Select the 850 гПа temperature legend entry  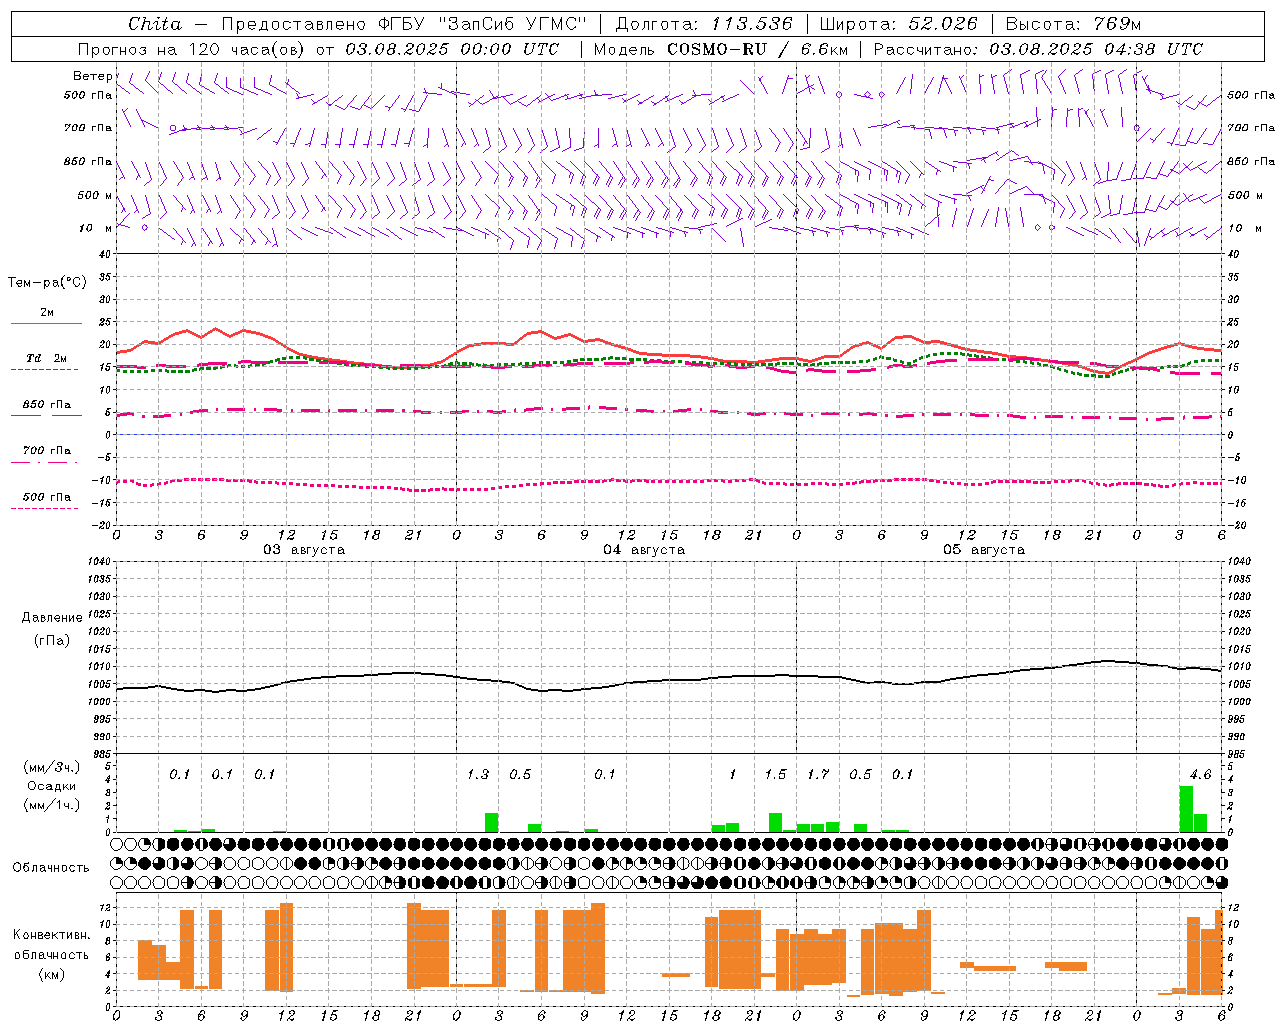tap(46, 405)
